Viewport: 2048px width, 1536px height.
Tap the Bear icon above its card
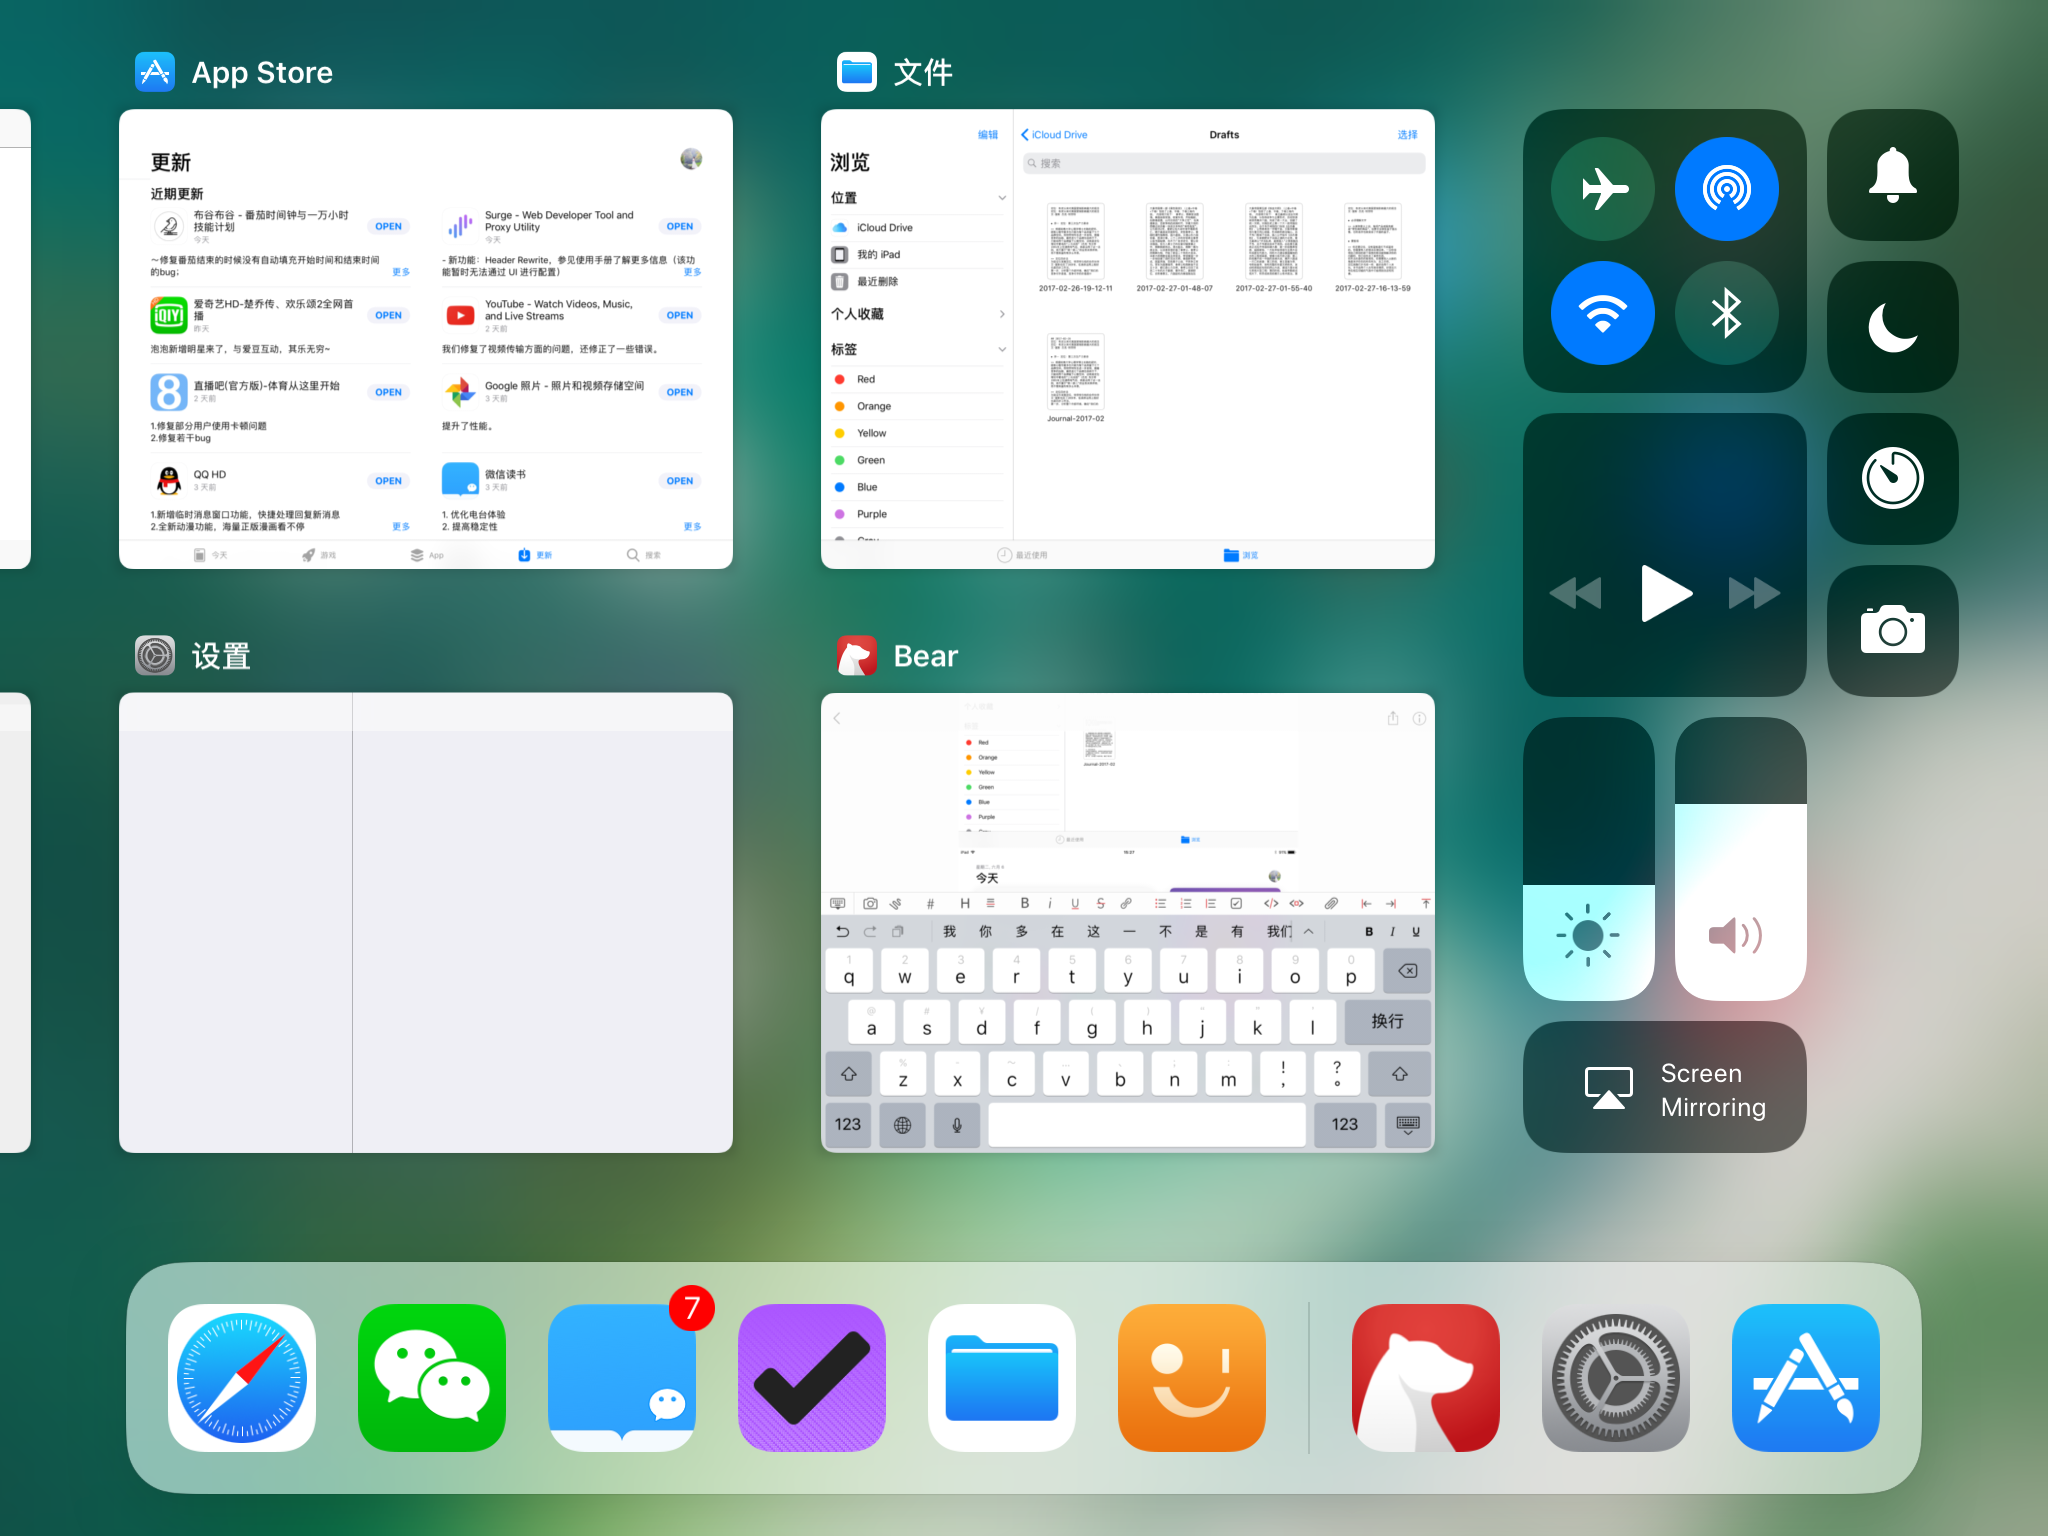(857, 656)
